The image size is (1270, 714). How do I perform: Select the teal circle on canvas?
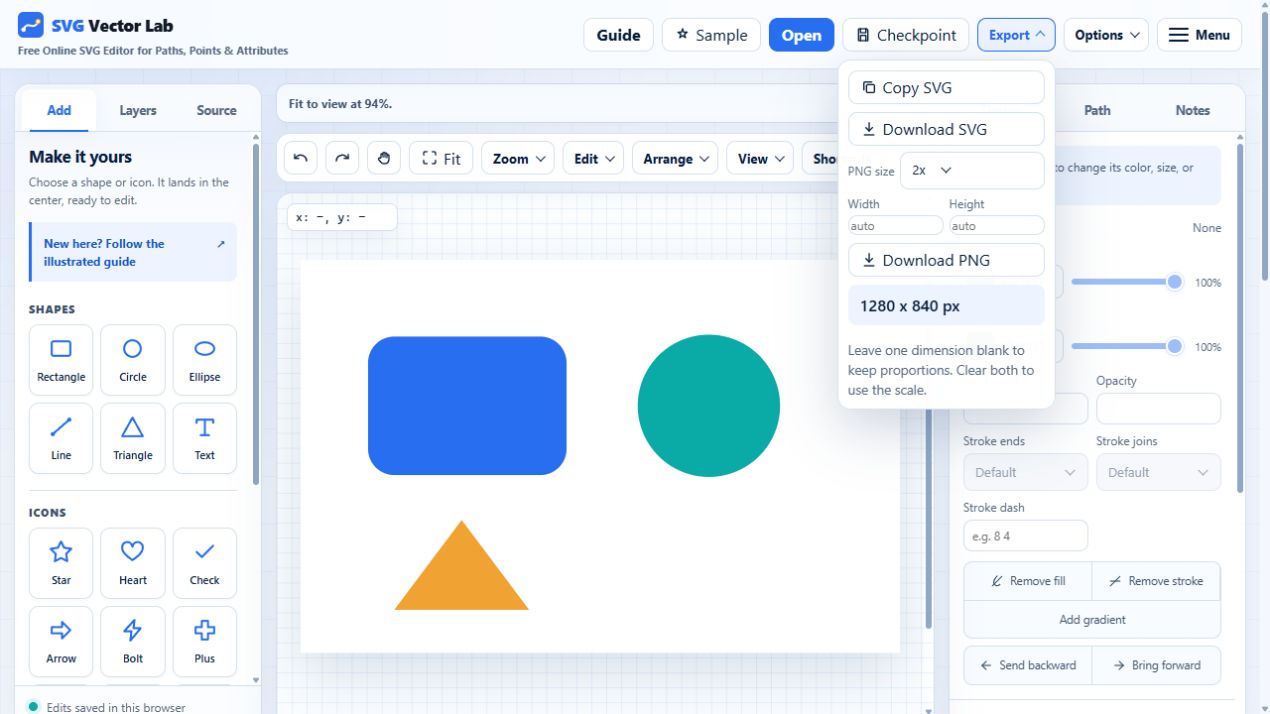[708, 406]
